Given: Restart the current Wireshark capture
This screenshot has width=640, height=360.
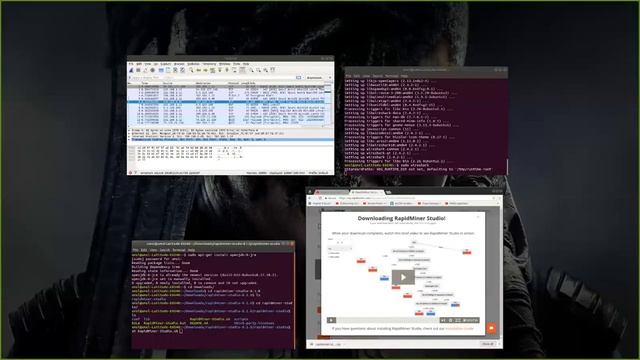Looking at the screenshot, I should pos(145,70).
